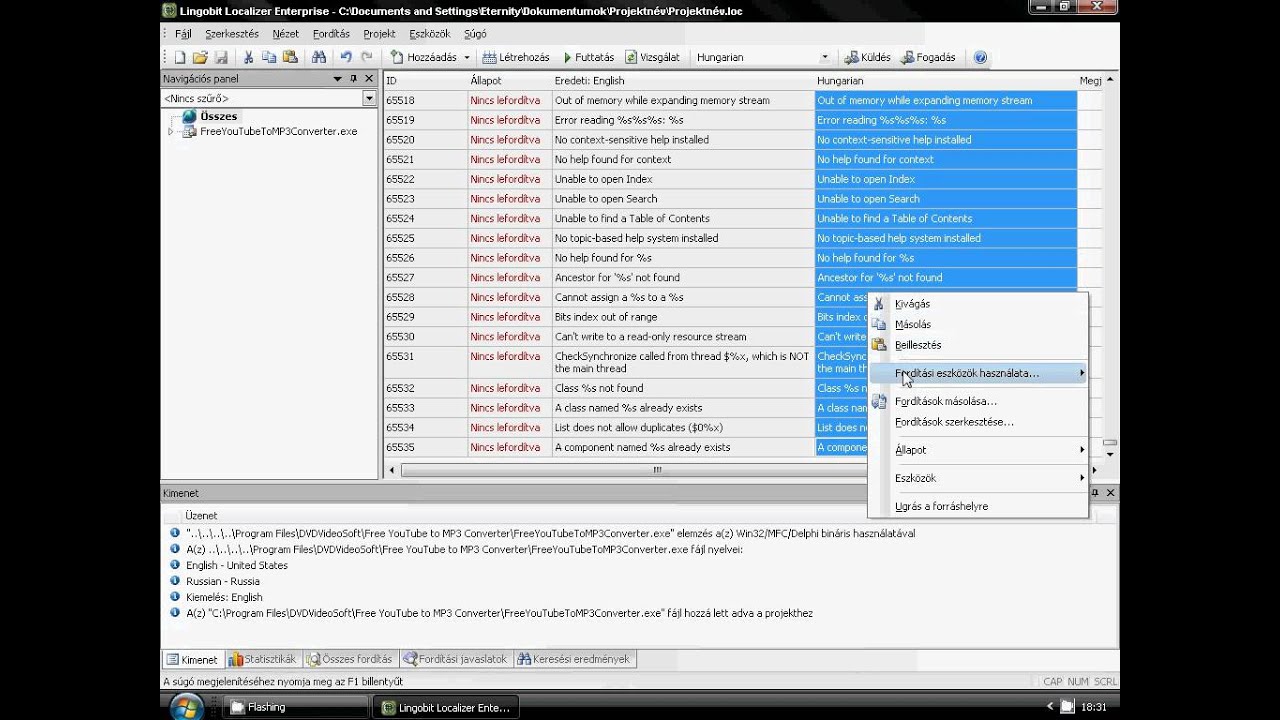This screenshot has height=720, width=1280.
Task: Switch to the Kimenet tab
Action: click(x=192, y=659)
